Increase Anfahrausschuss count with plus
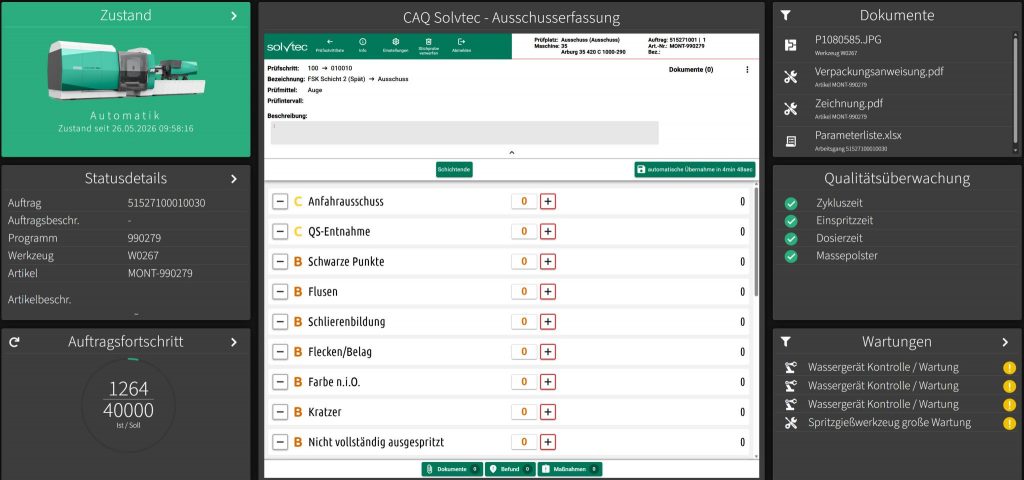Viewport: 1024px width, 480px height. (x=548, y=202)
